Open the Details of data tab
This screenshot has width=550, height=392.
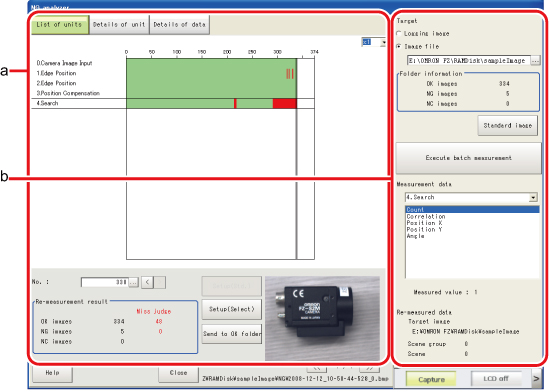180,25
